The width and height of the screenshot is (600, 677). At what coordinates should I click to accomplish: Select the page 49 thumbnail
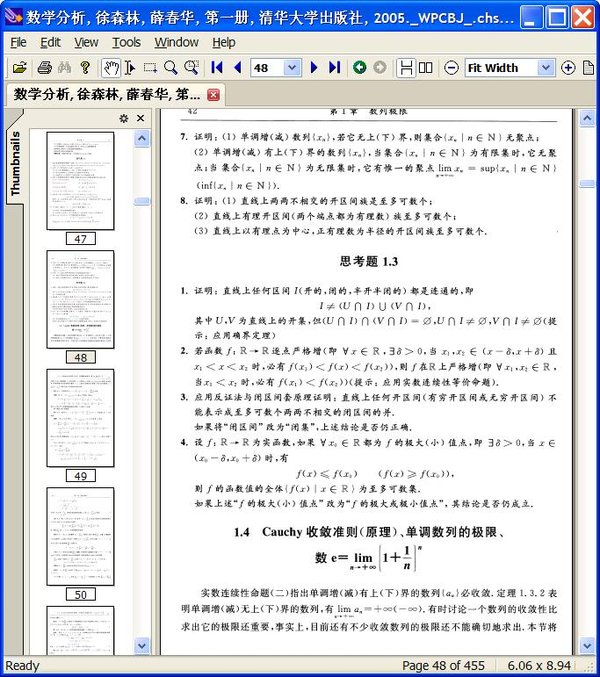(x=80, y=418)
